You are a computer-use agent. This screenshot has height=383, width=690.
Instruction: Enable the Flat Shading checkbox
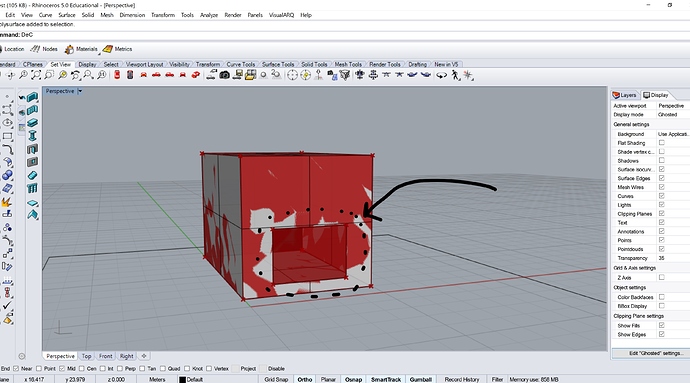[661, 143]
